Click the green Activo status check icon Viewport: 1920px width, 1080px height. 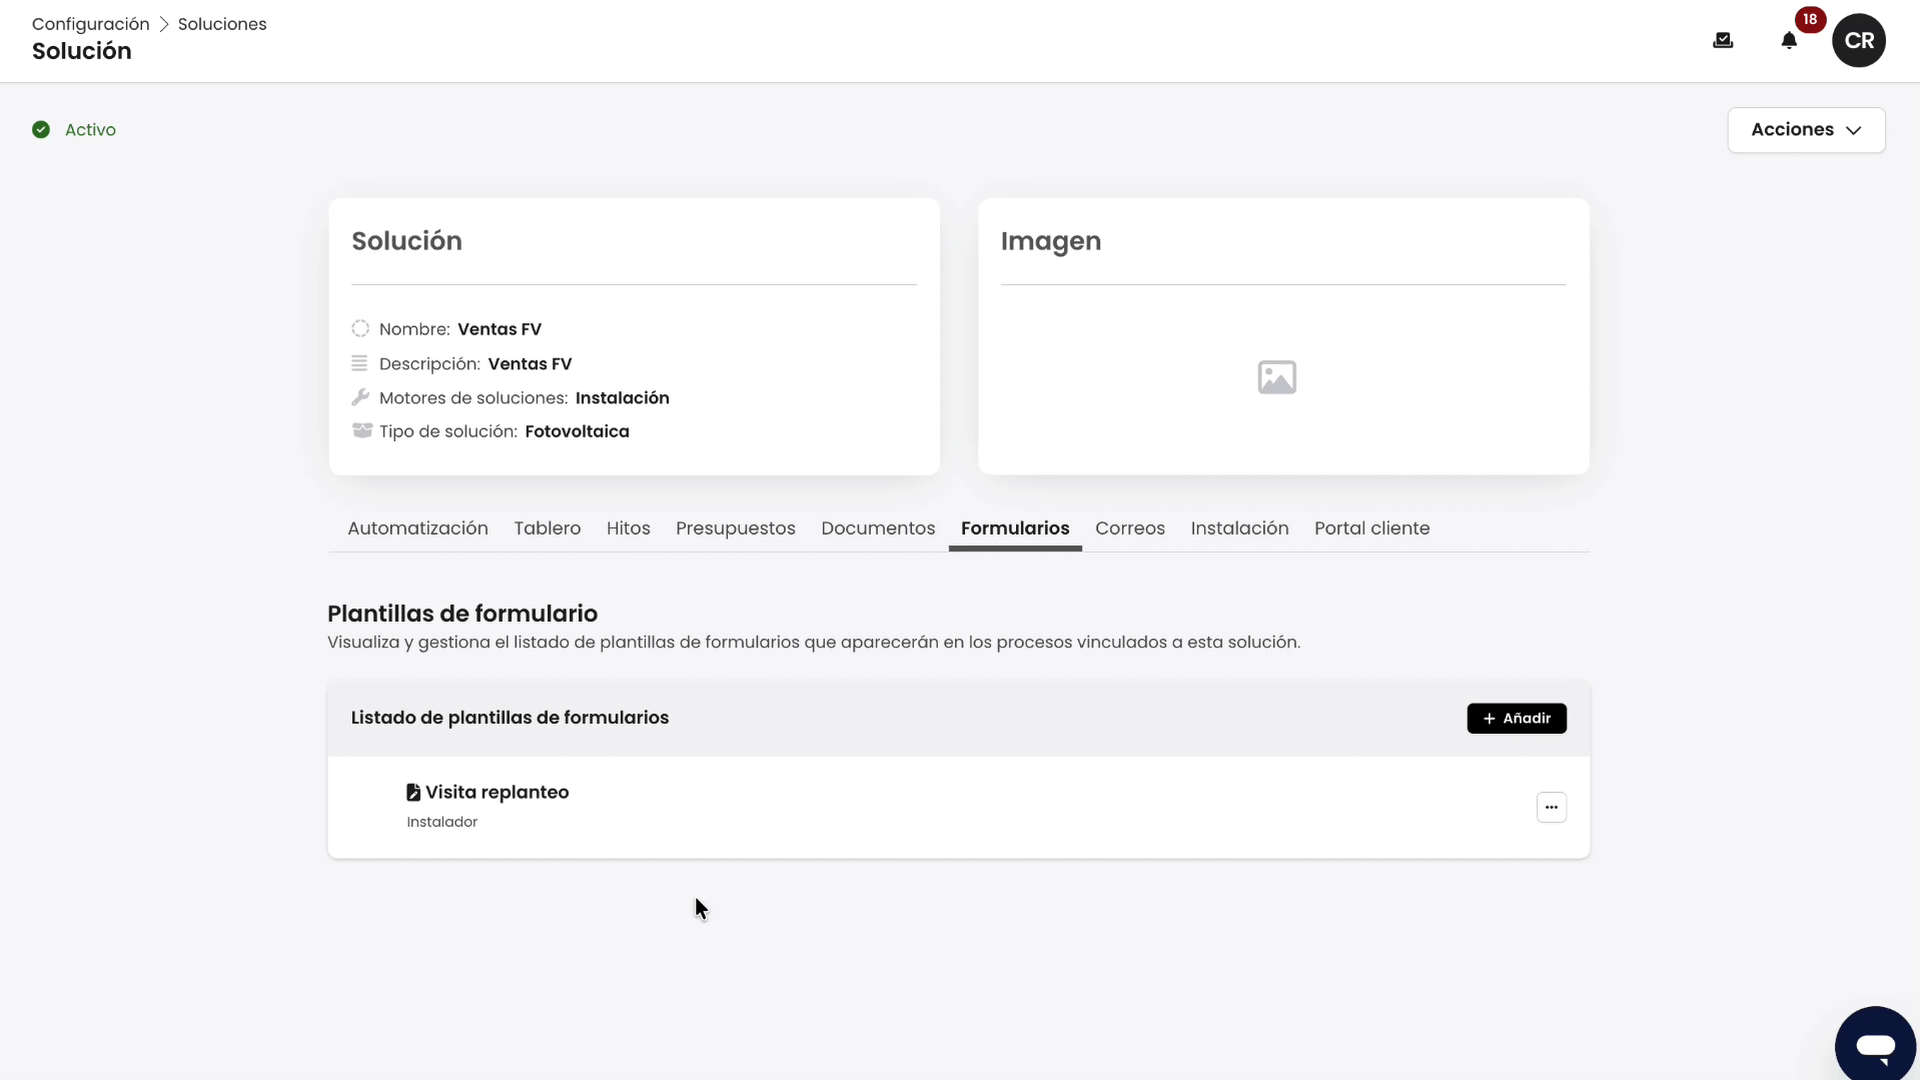[x=41, y=130]
